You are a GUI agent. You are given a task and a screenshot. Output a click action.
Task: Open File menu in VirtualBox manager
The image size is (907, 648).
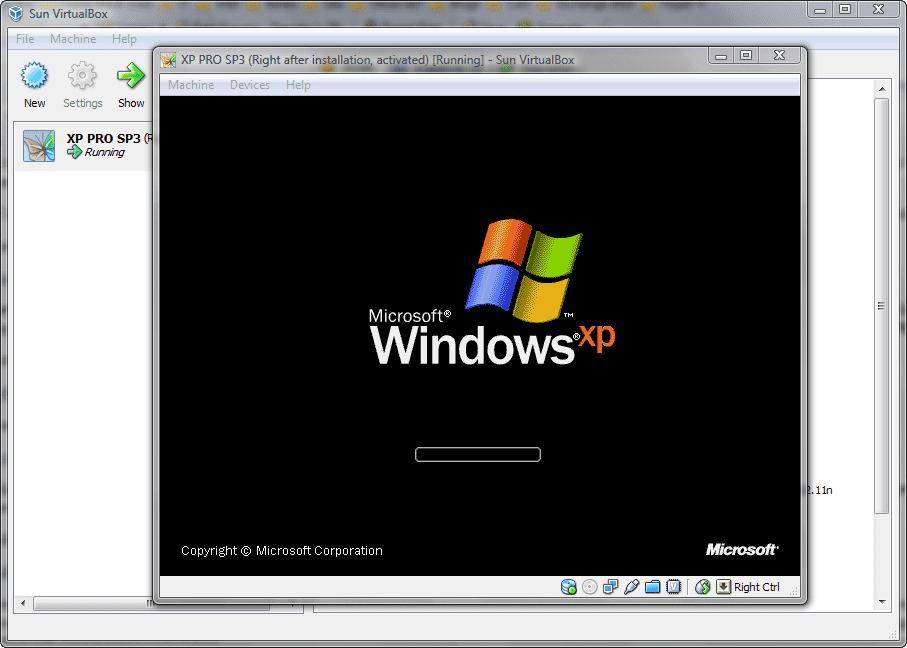point(25,39)
